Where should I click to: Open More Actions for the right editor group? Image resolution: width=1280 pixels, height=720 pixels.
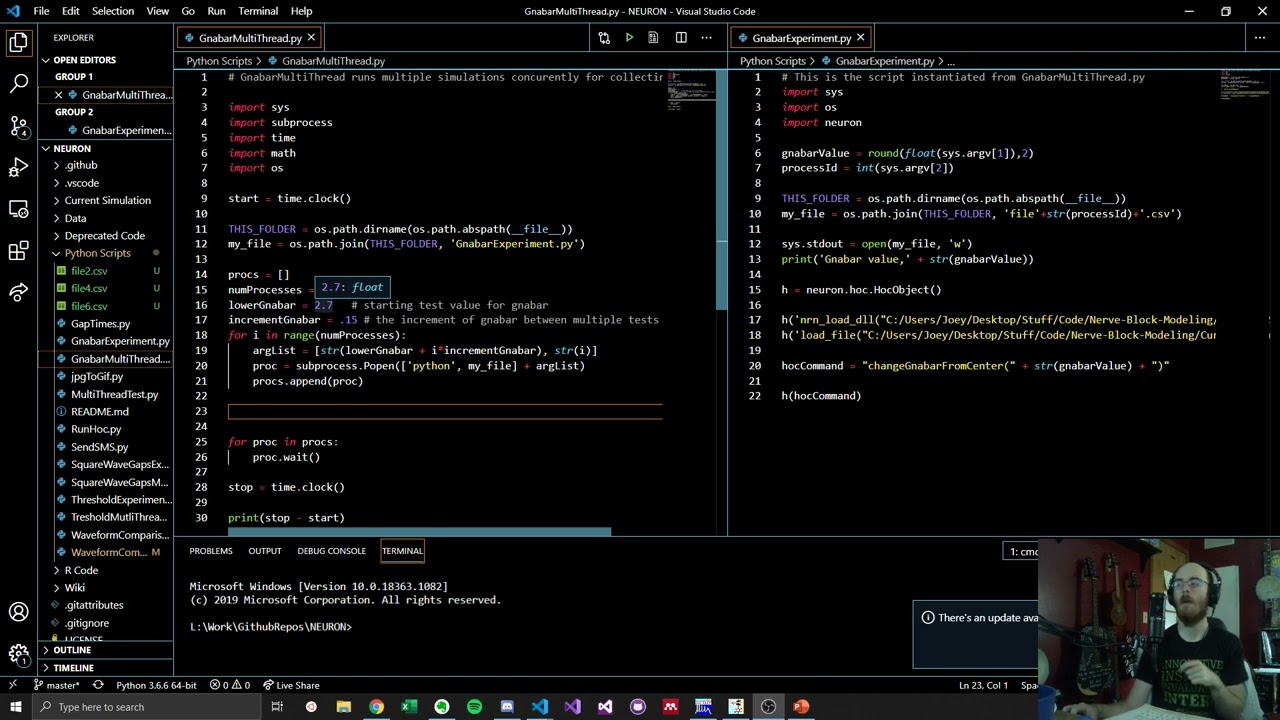(x=1260, y=38)
